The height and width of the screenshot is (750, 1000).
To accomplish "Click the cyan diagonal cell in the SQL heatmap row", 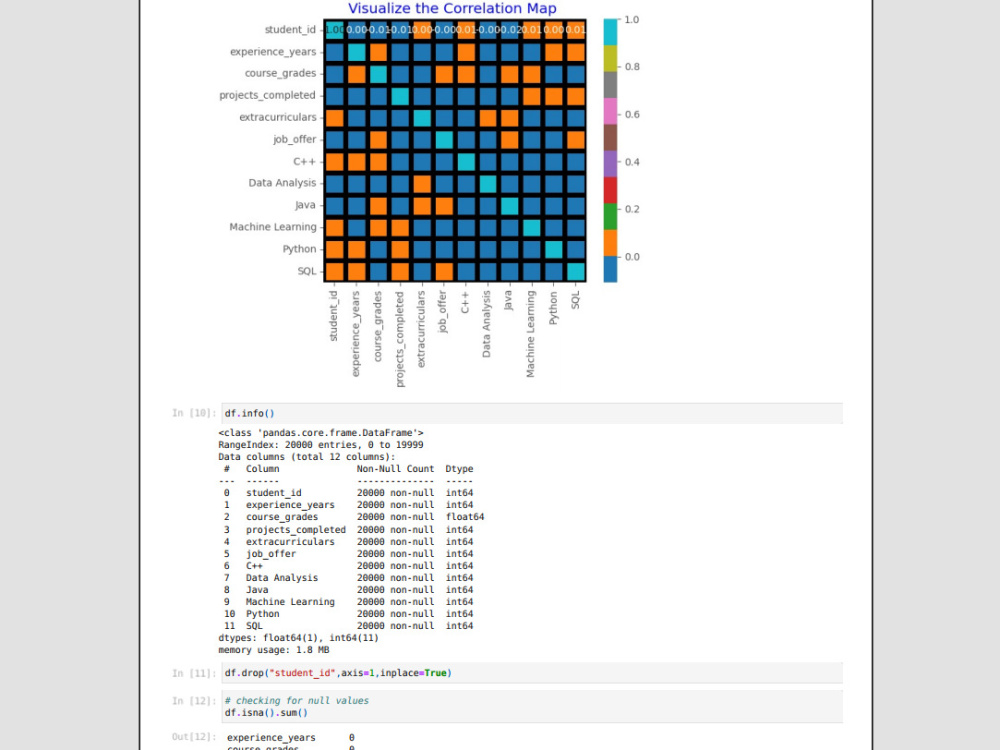I will click(x=575, y=272).
